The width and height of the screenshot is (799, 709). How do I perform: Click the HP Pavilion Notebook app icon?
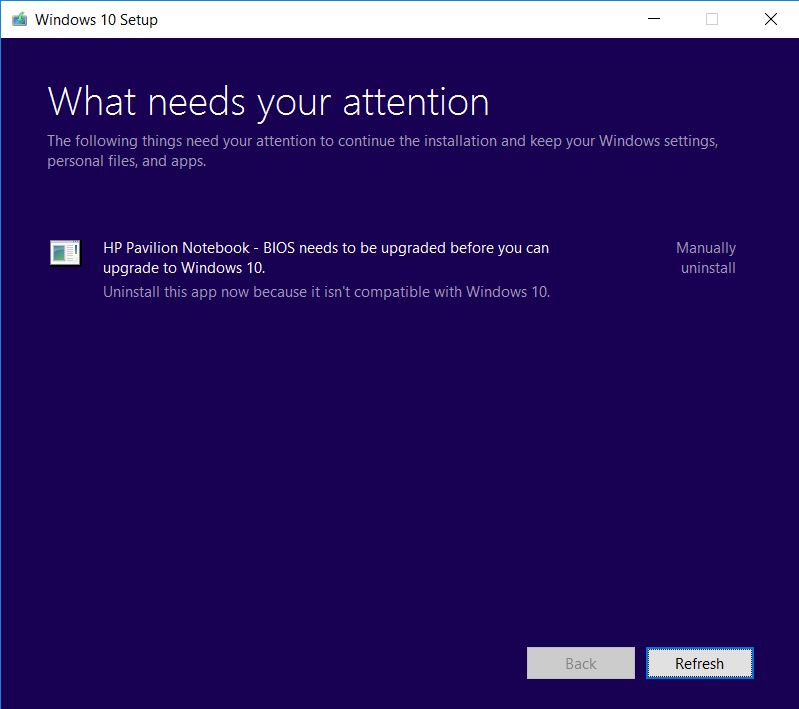point(65,252)
